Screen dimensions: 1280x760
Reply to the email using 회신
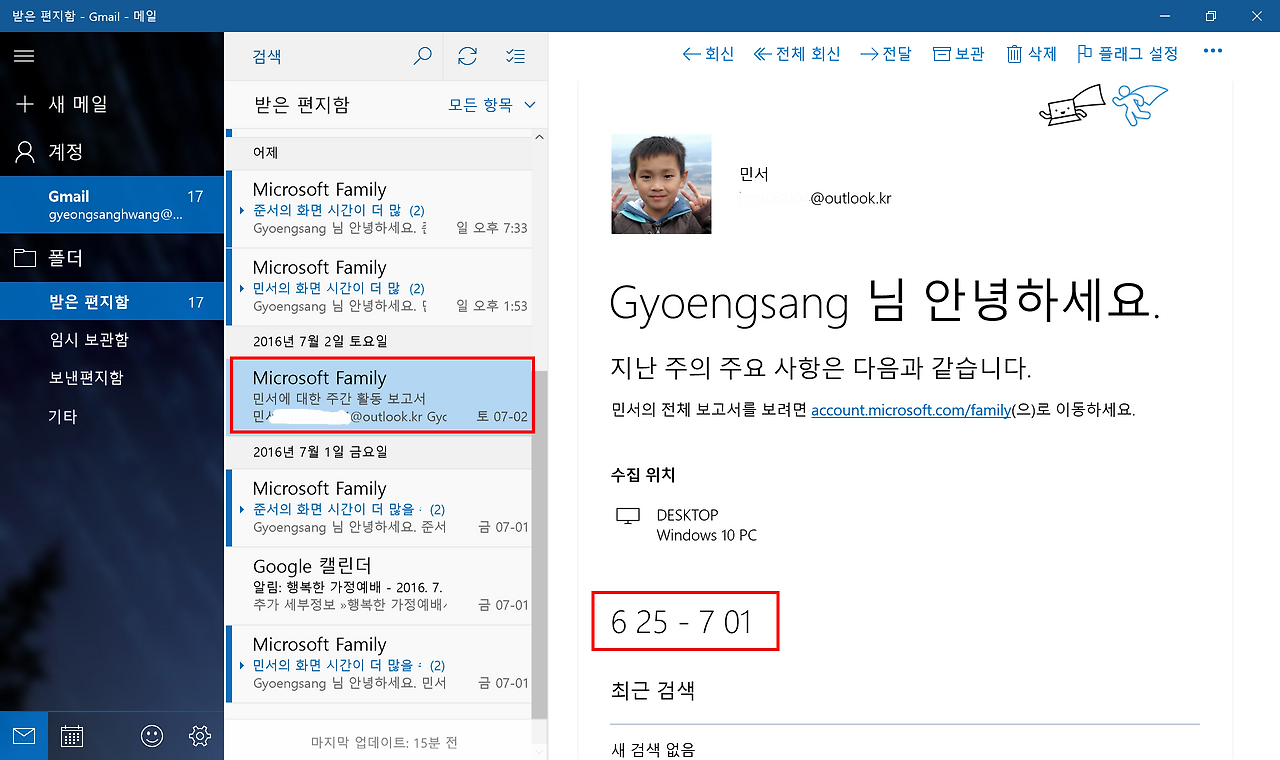[x=708, y=53]
